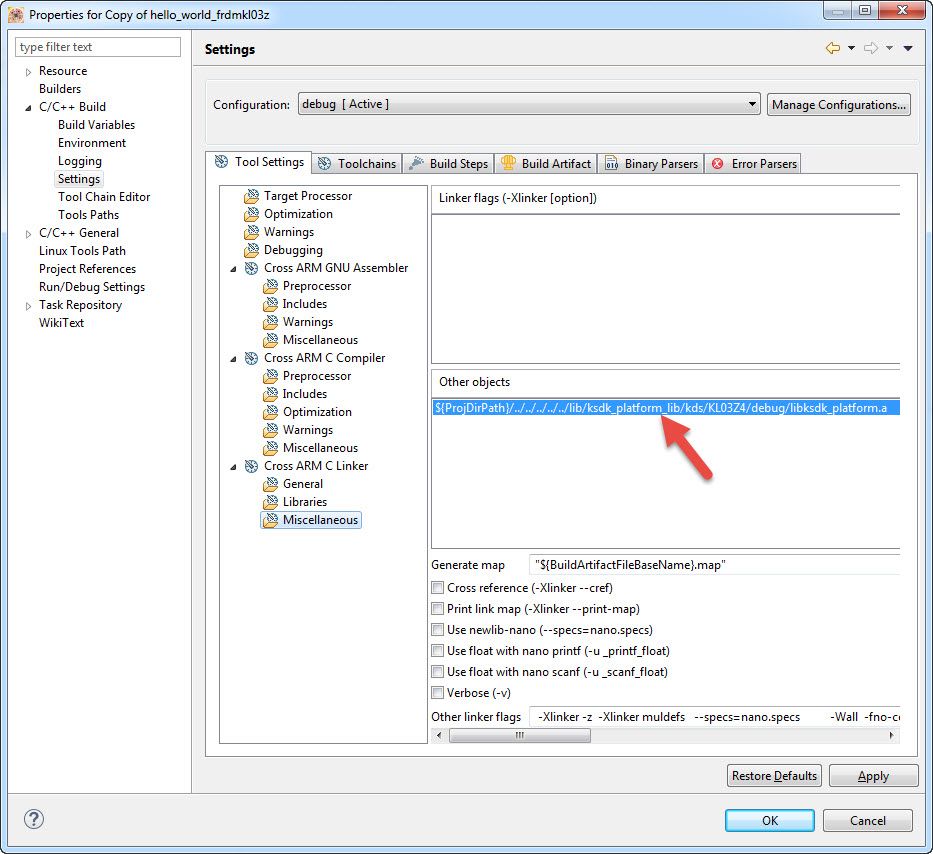Switch to the Toolchains tab
This screenshot has width=933, height=854.
coord(357,164)
